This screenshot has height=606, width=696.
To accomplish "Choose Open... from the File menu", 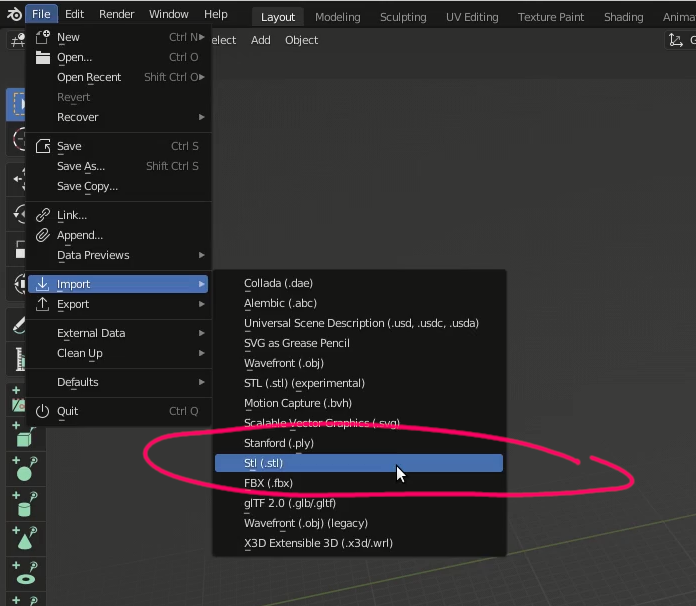I will (118, 57).
